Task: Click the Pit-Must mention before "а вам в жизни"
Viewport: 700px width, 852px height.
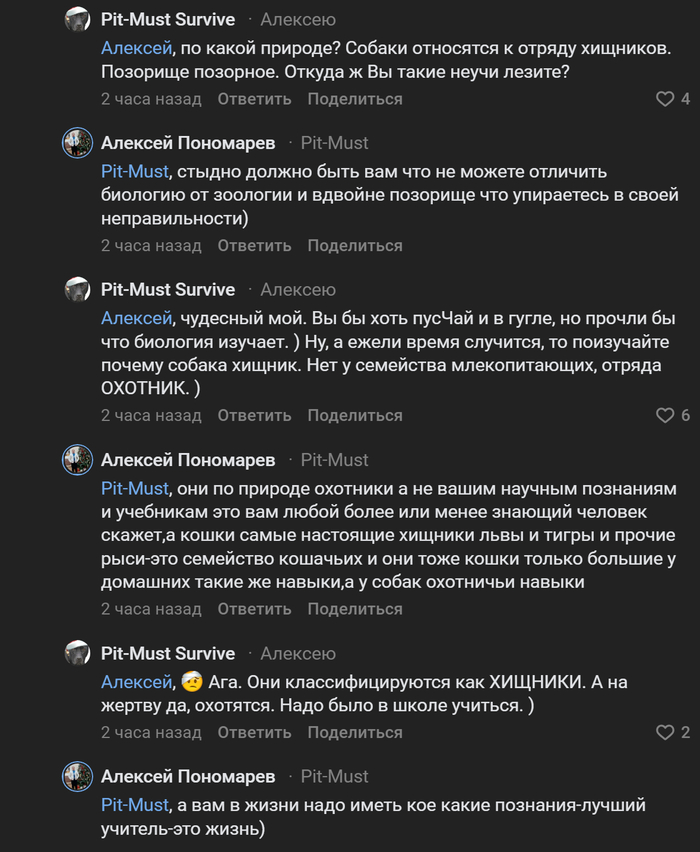Action: coord(134,804)
